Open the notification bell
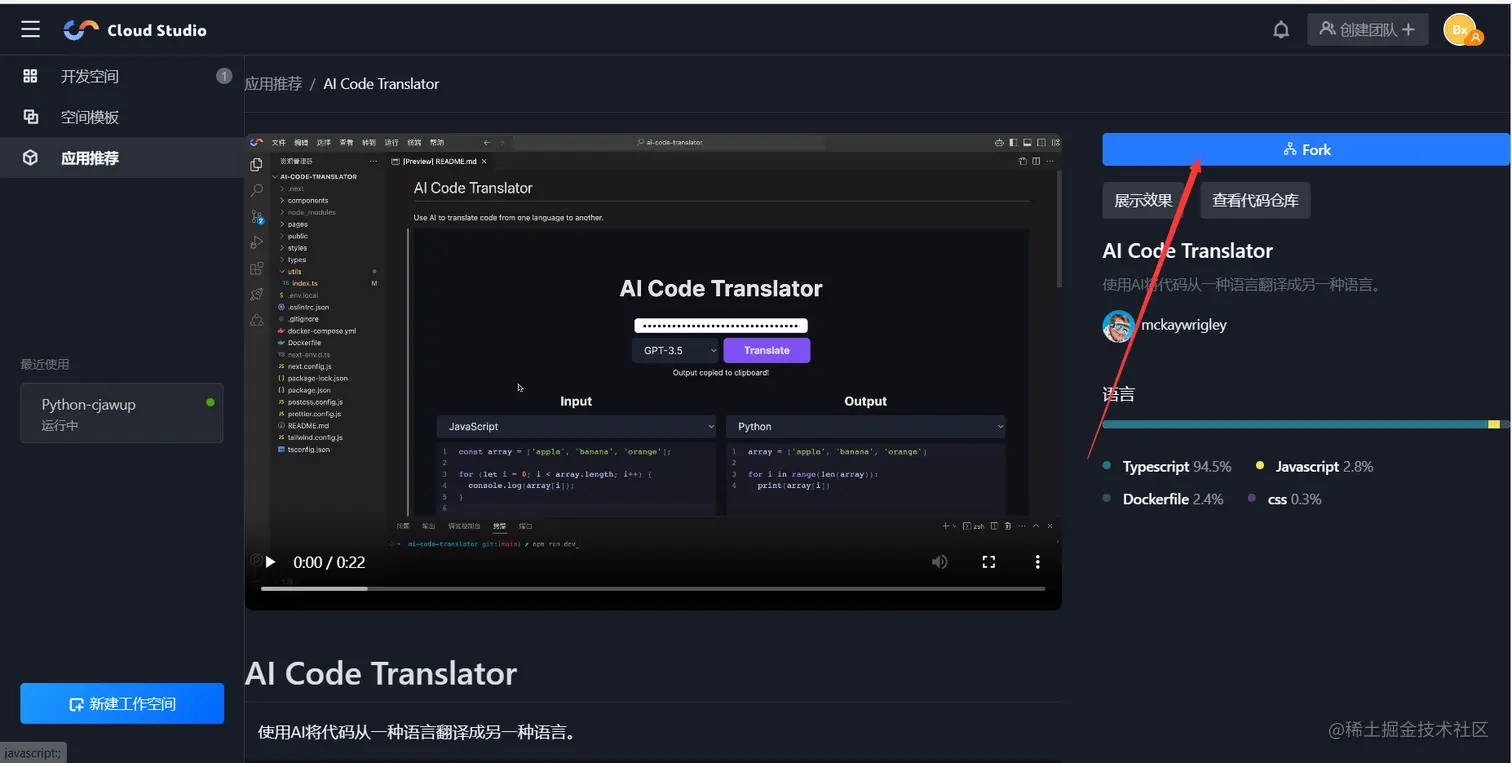The width and height of the screenshot is (1512, 763). (x=1281, y=30)
